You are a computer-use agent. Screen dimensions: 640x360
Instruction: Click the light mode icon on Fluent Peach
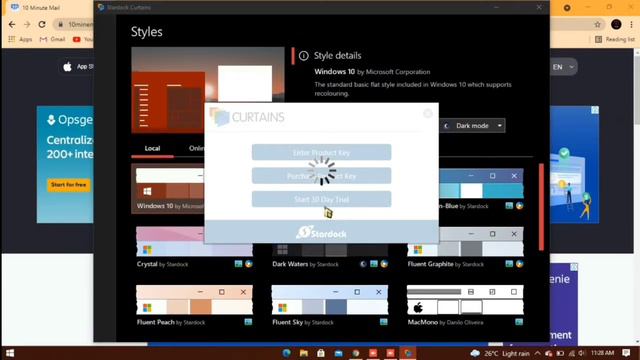click(248, 322)
